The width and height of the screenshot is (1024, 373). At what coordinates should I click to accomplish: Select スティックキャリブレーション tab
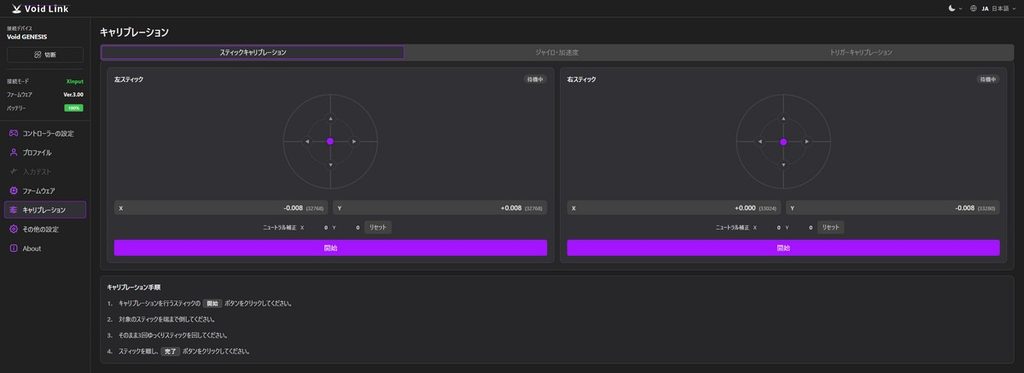coord(253,52)
